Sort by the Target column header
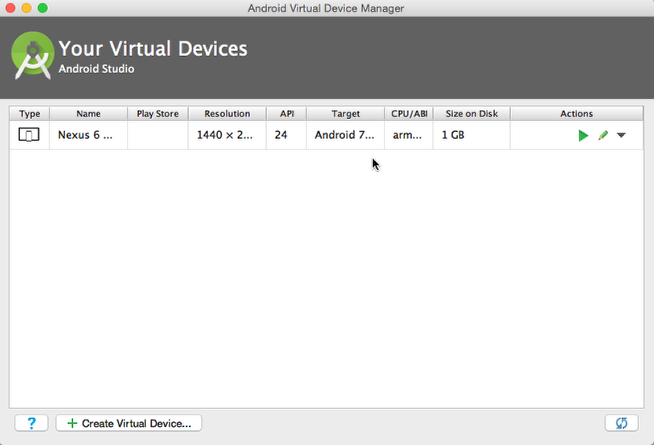Image resolution: width=654 pixels, height=445 pixels. tap(345, 113)
